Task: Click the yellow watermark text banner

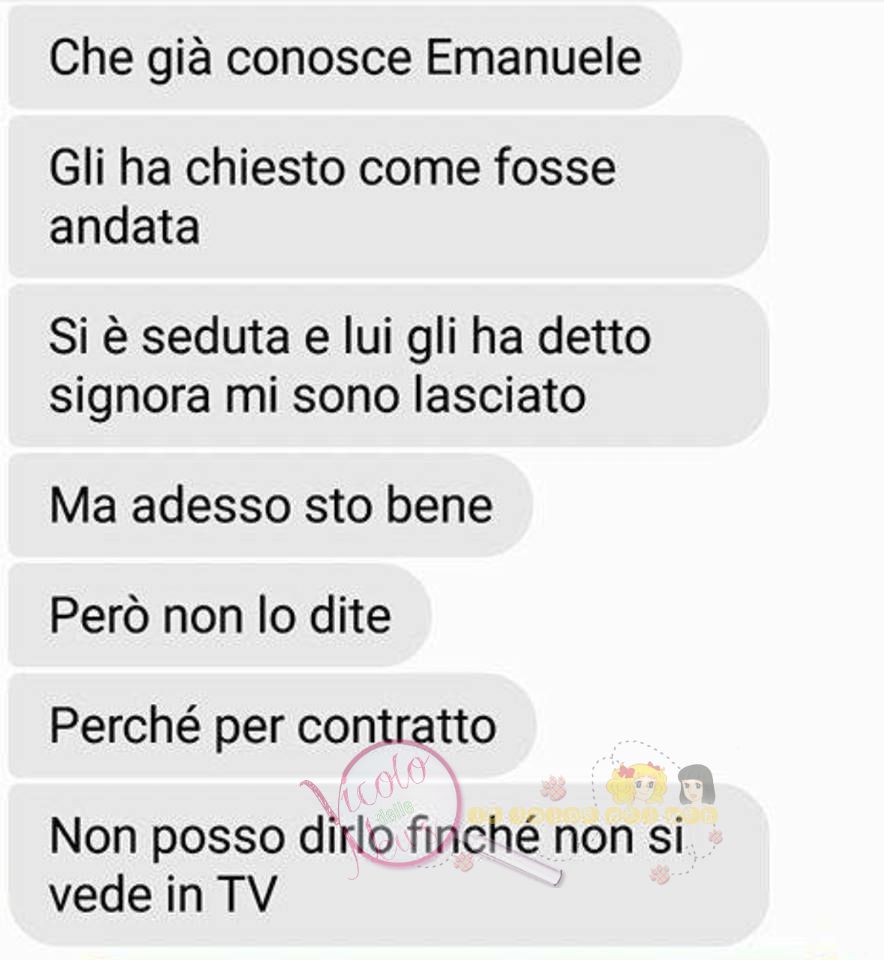Action: pos(592,816)
